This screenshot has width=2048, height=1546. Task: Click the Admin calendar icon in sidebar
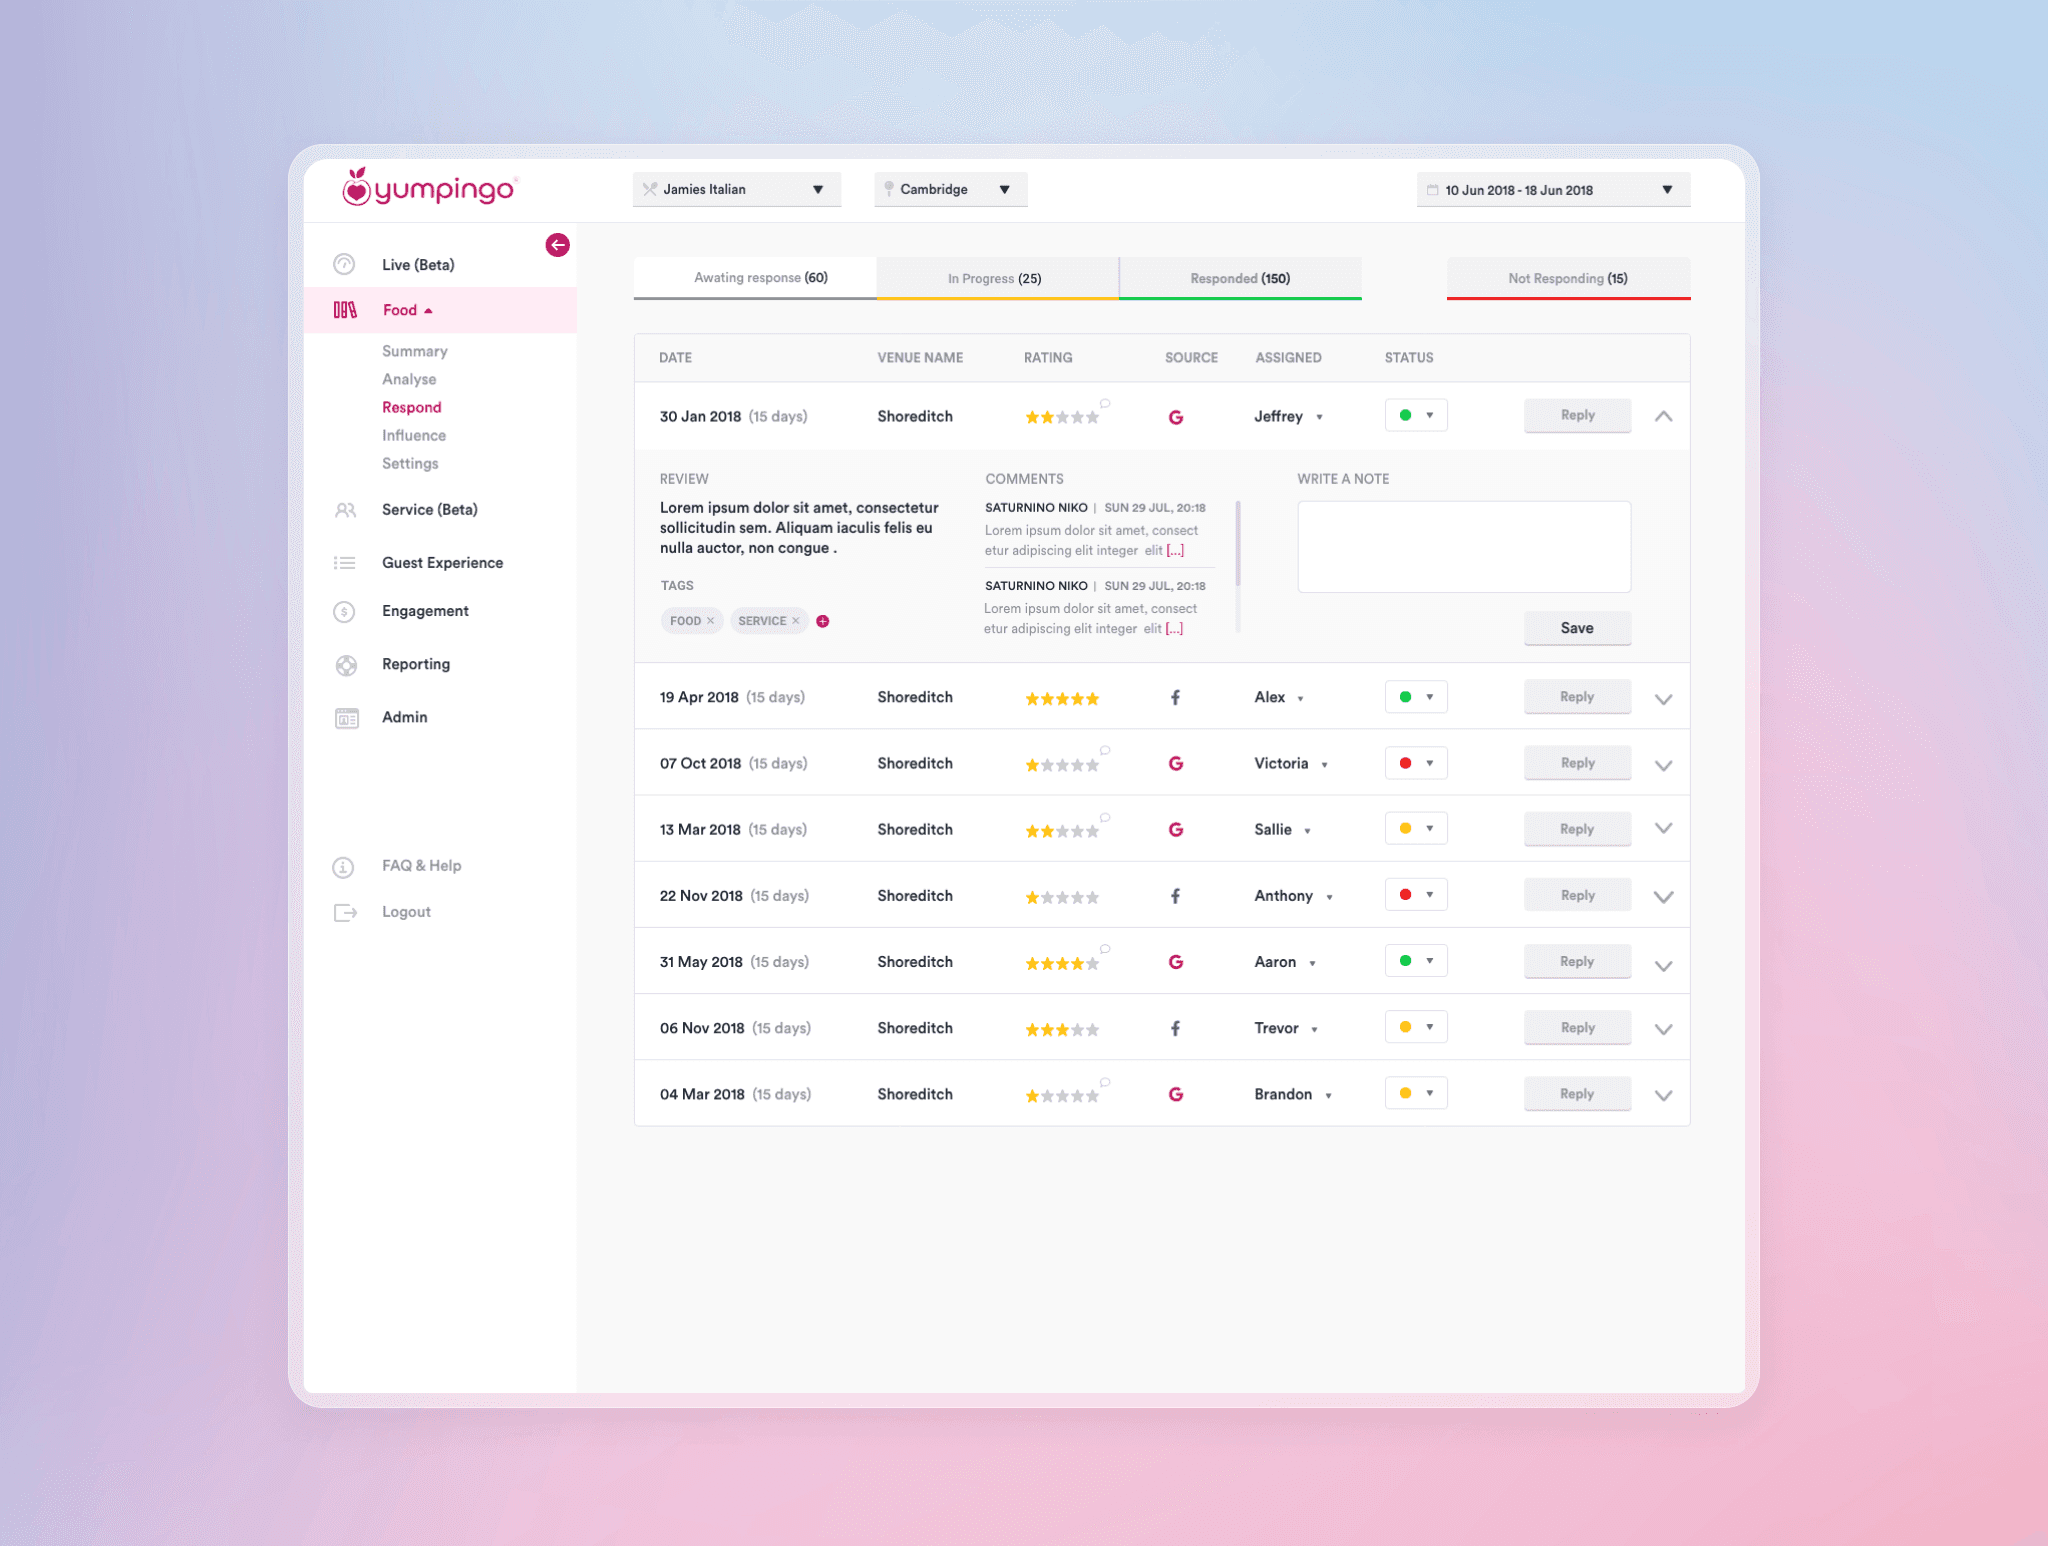coord(346,718)
